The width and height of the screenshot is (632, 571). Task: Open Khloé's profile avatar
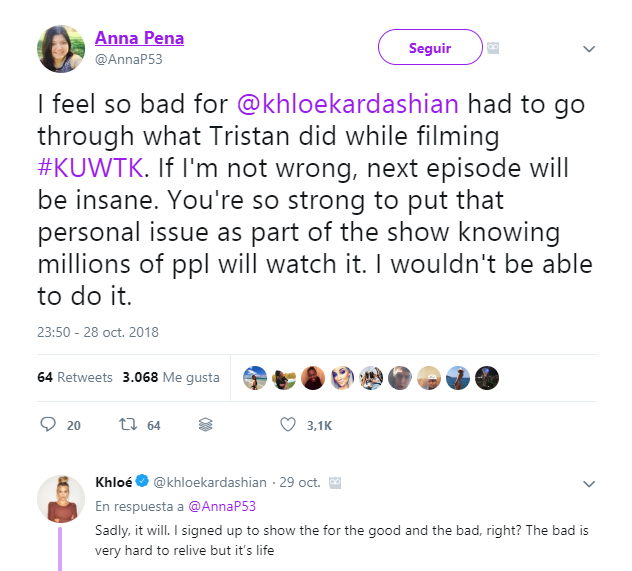pyautogui.click(x=60, y=497)
